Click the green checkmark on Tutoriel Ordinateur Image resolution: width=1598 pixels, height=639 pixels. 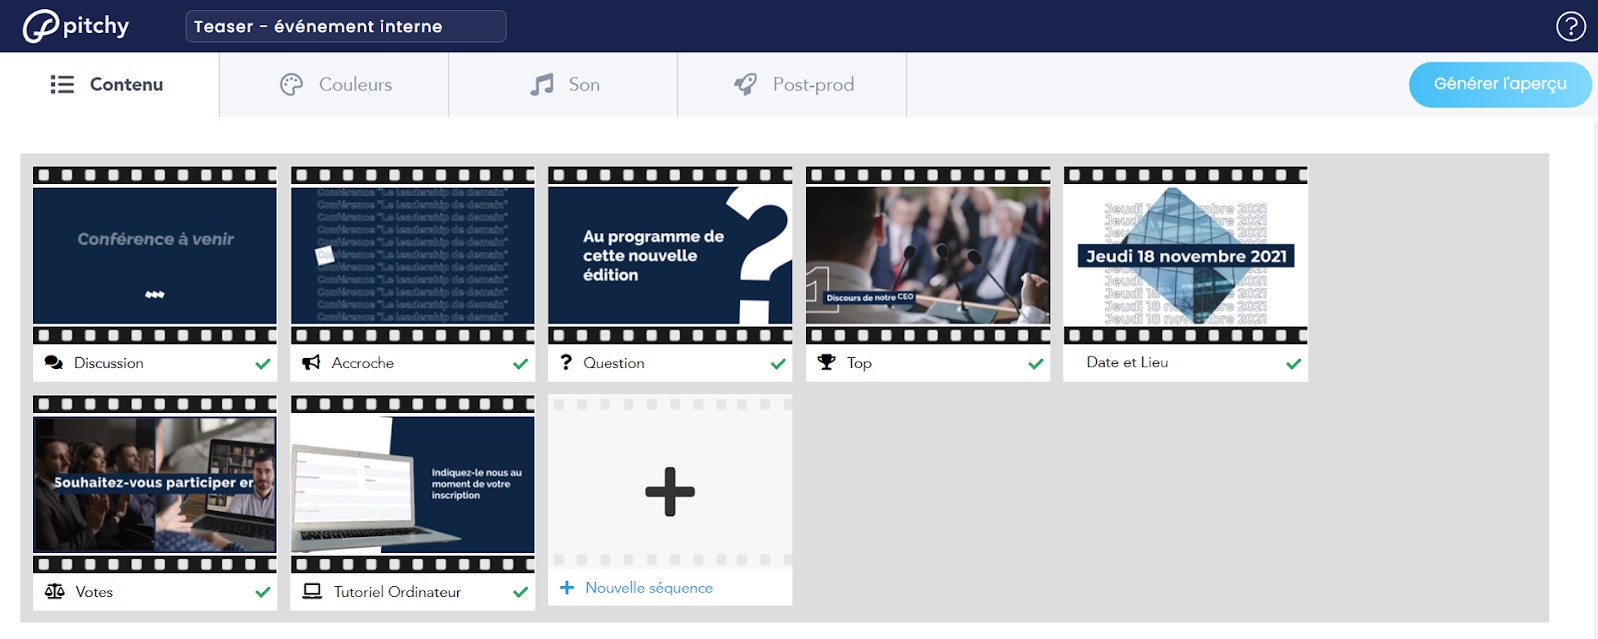tap(520, 592)
